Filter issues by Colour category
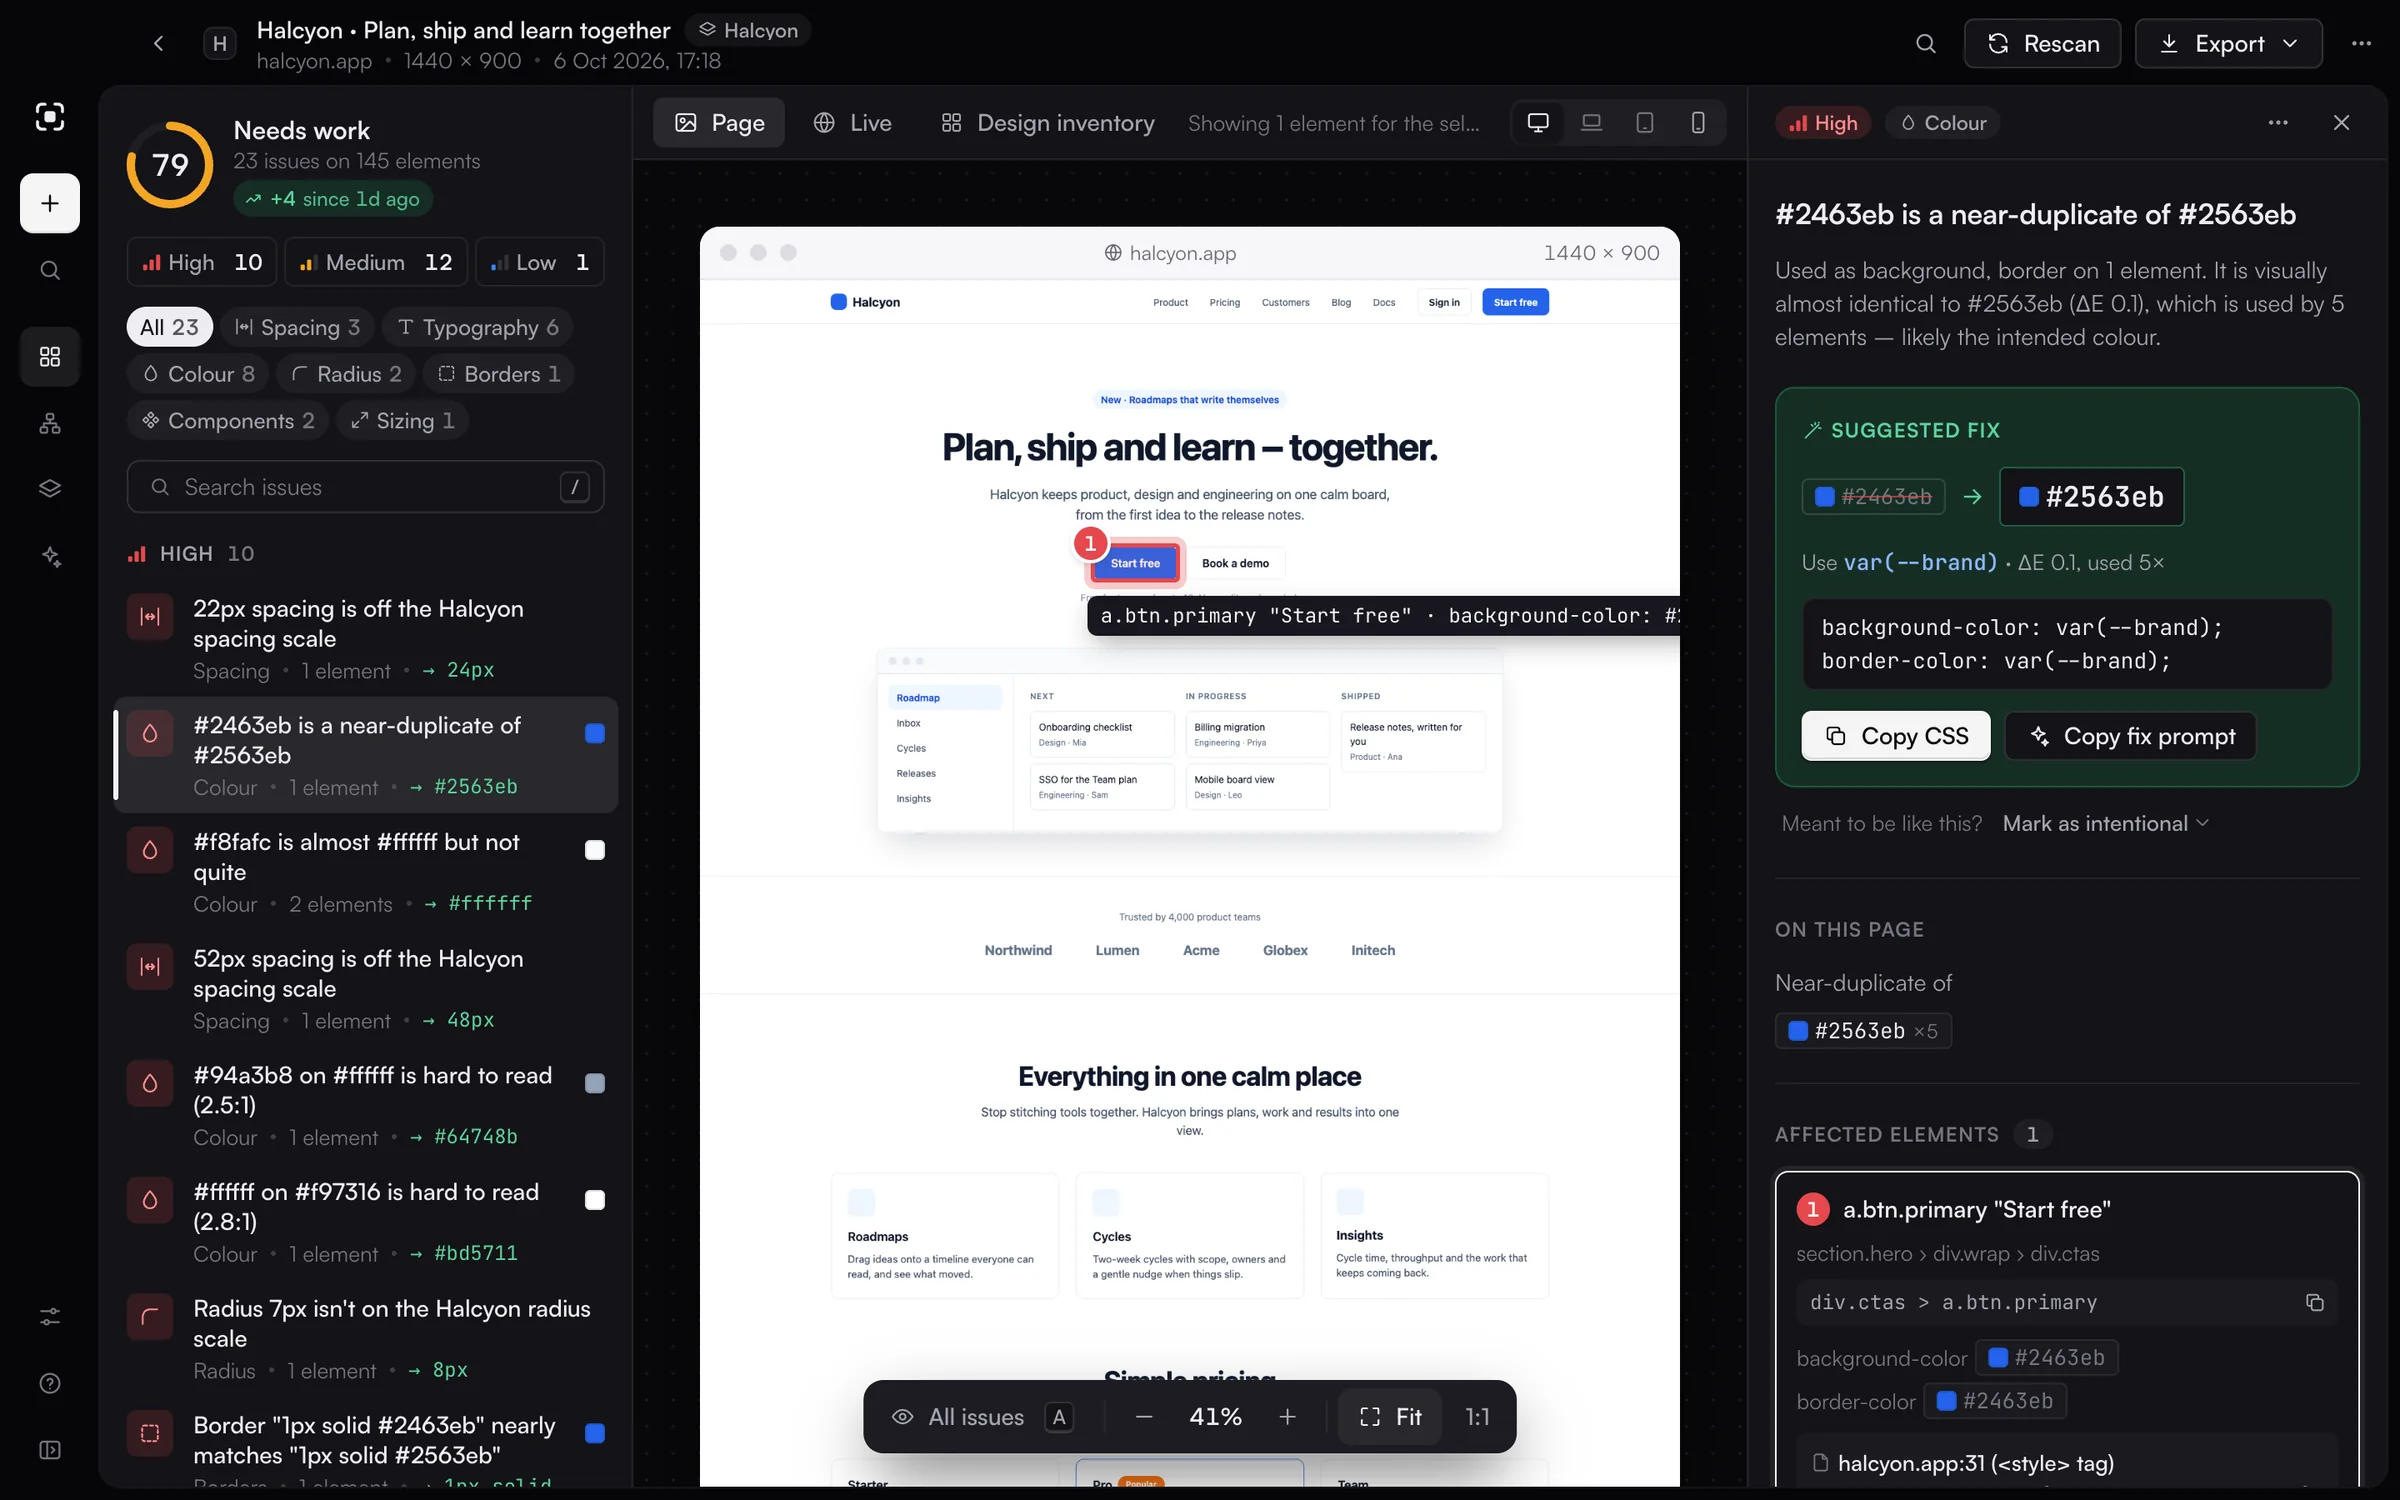Viewport: 2400px width, 1500px height. (197, 373)
